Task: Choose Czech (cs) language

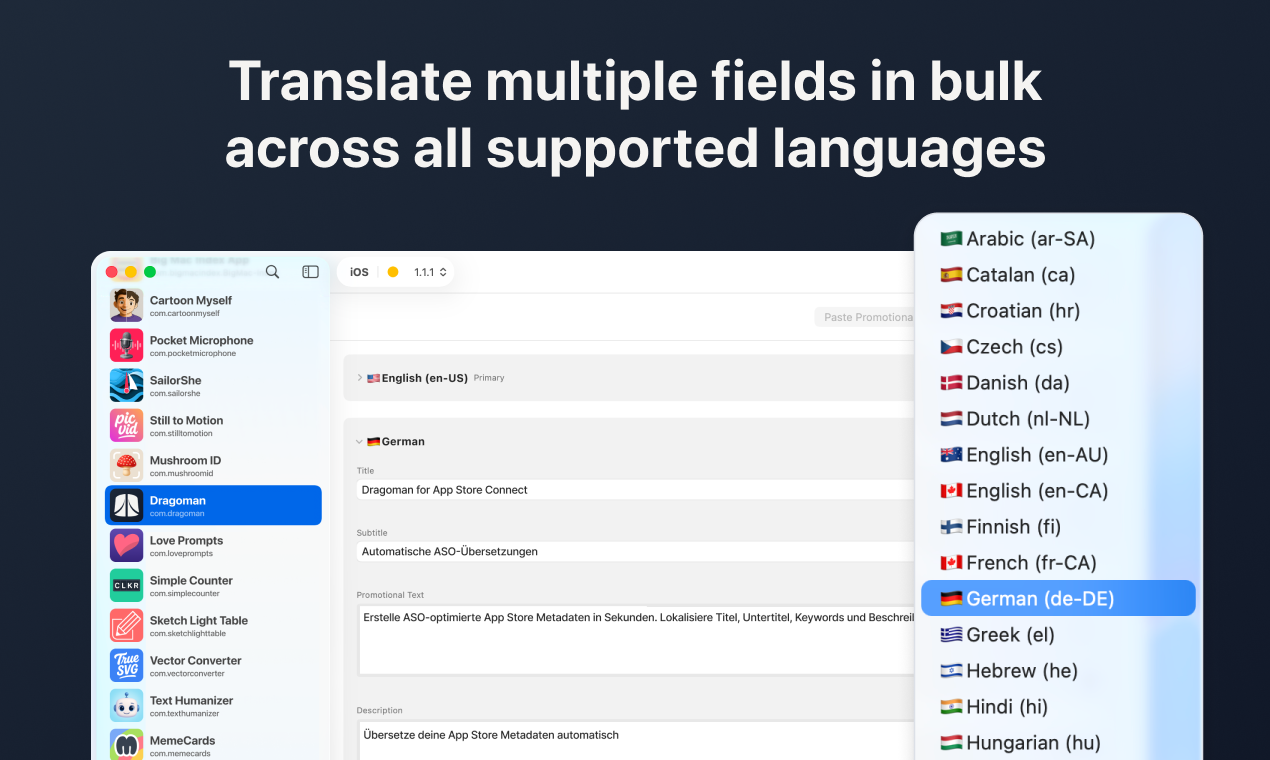Action: [x=1058, y=347]
